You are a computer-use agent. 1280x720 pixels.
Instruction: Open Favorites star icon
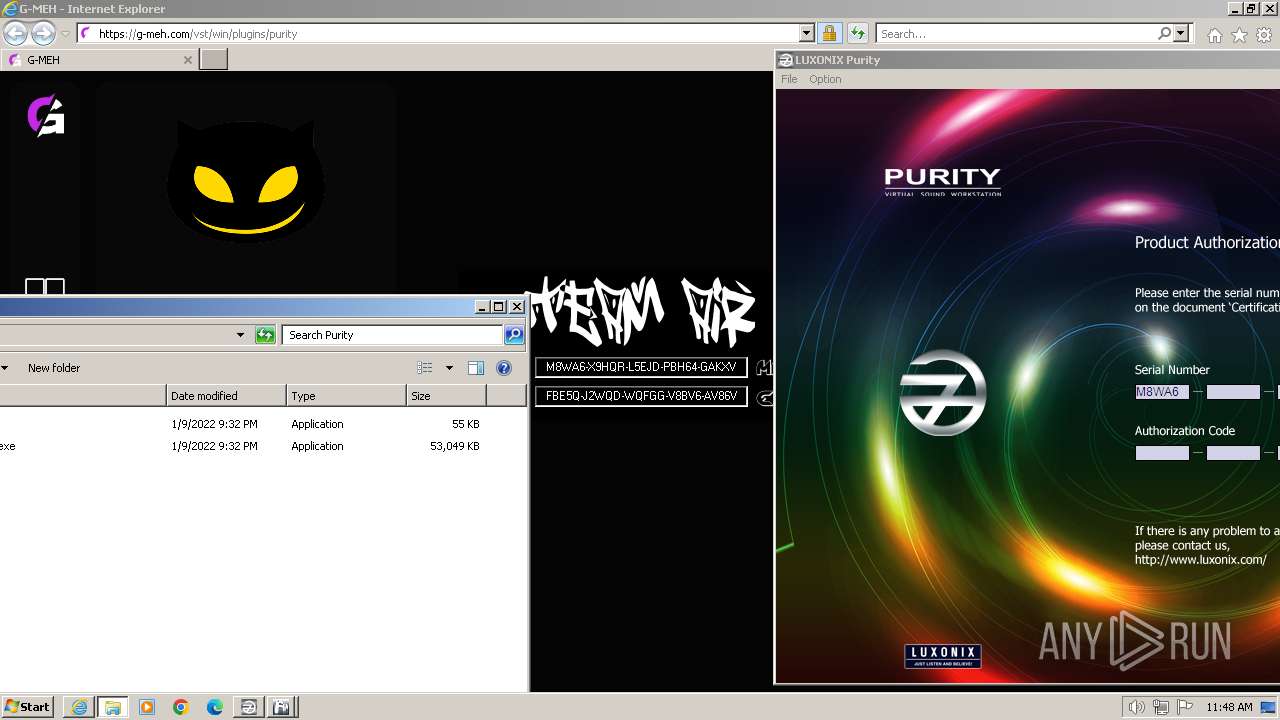(1239, 35)
